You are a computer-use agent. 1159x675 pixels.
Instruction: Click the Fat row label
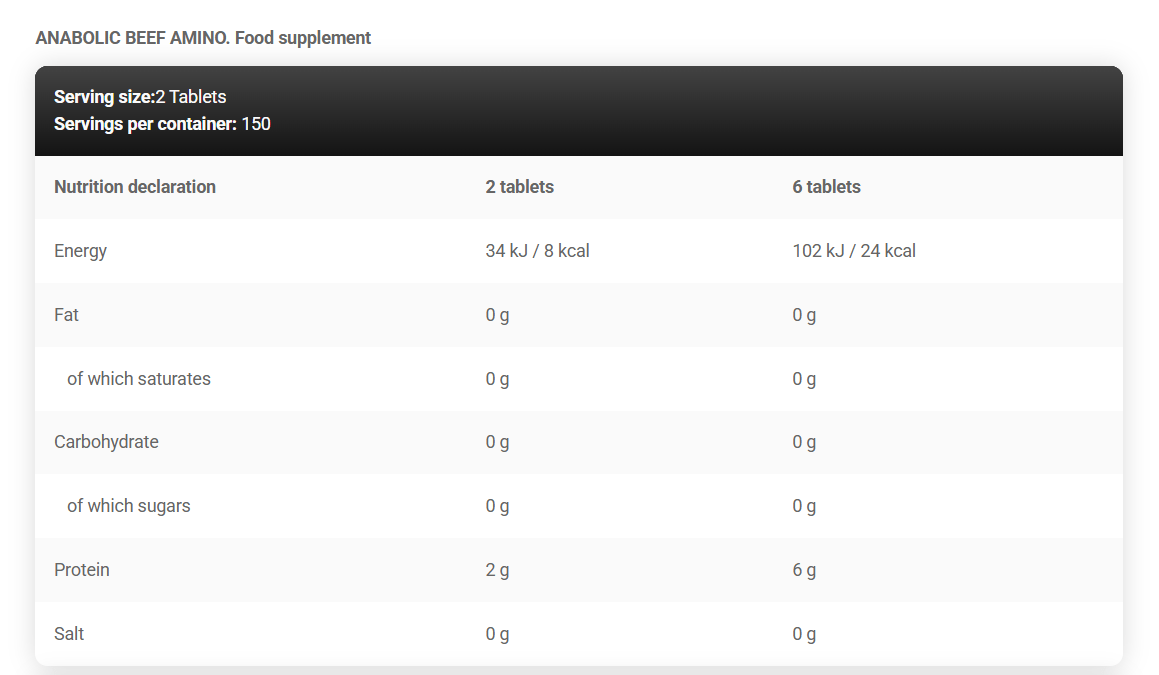coord(66,315)
